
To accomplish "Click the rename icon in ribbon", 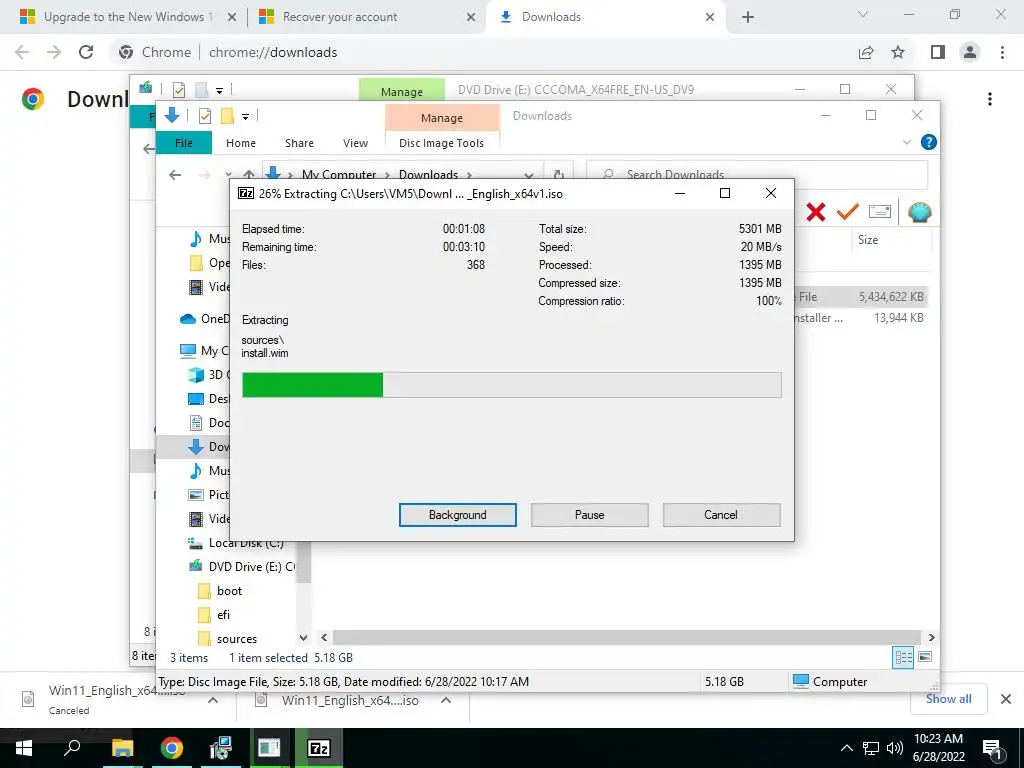I will pos(880,212).
